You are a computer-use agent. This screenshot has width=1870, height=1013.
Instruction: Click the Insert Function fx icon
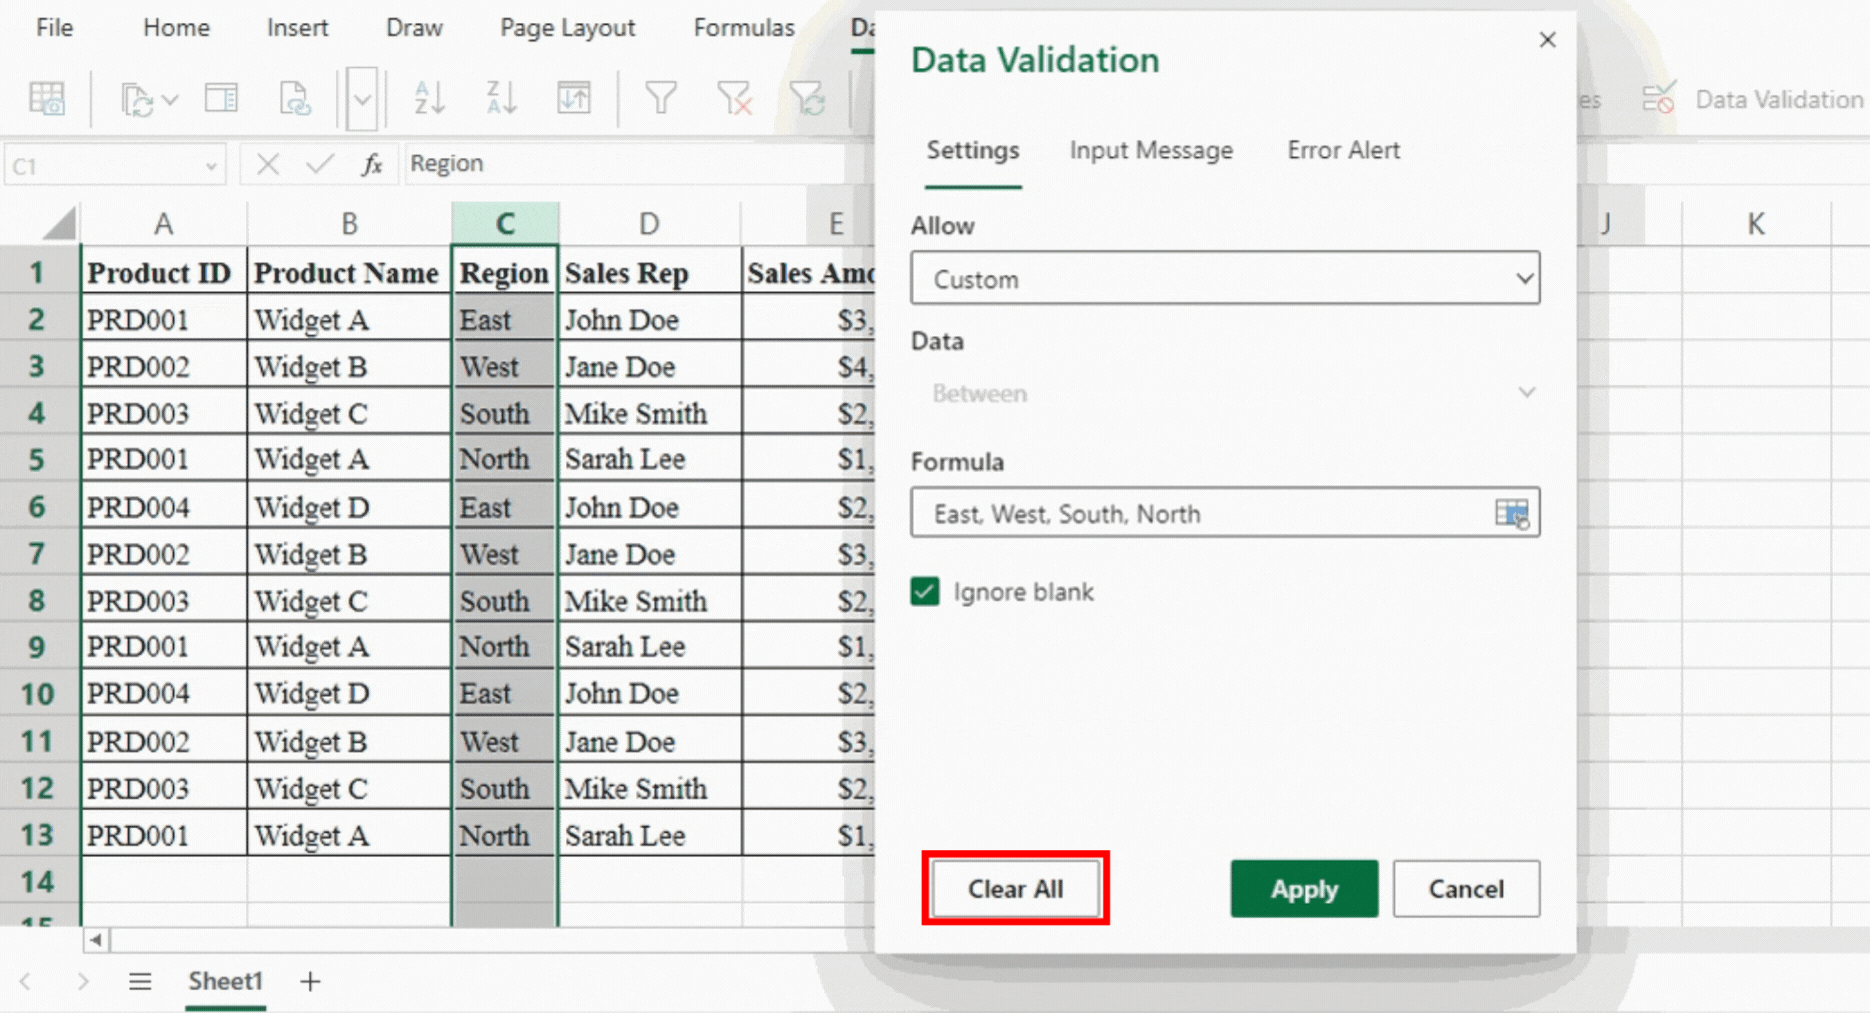[372, 164]
